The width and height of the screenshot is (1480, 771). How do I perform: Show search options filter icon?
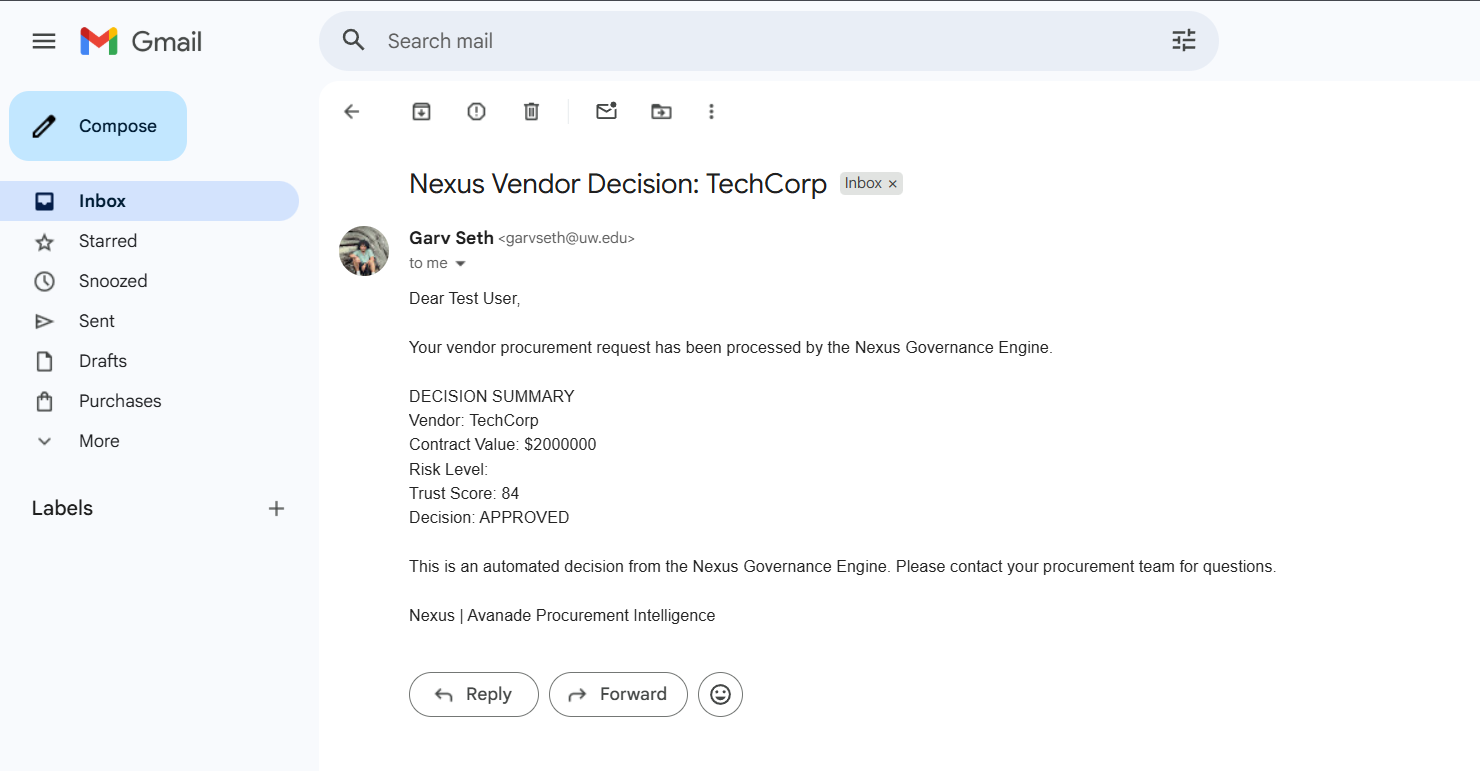(1184, 41)
